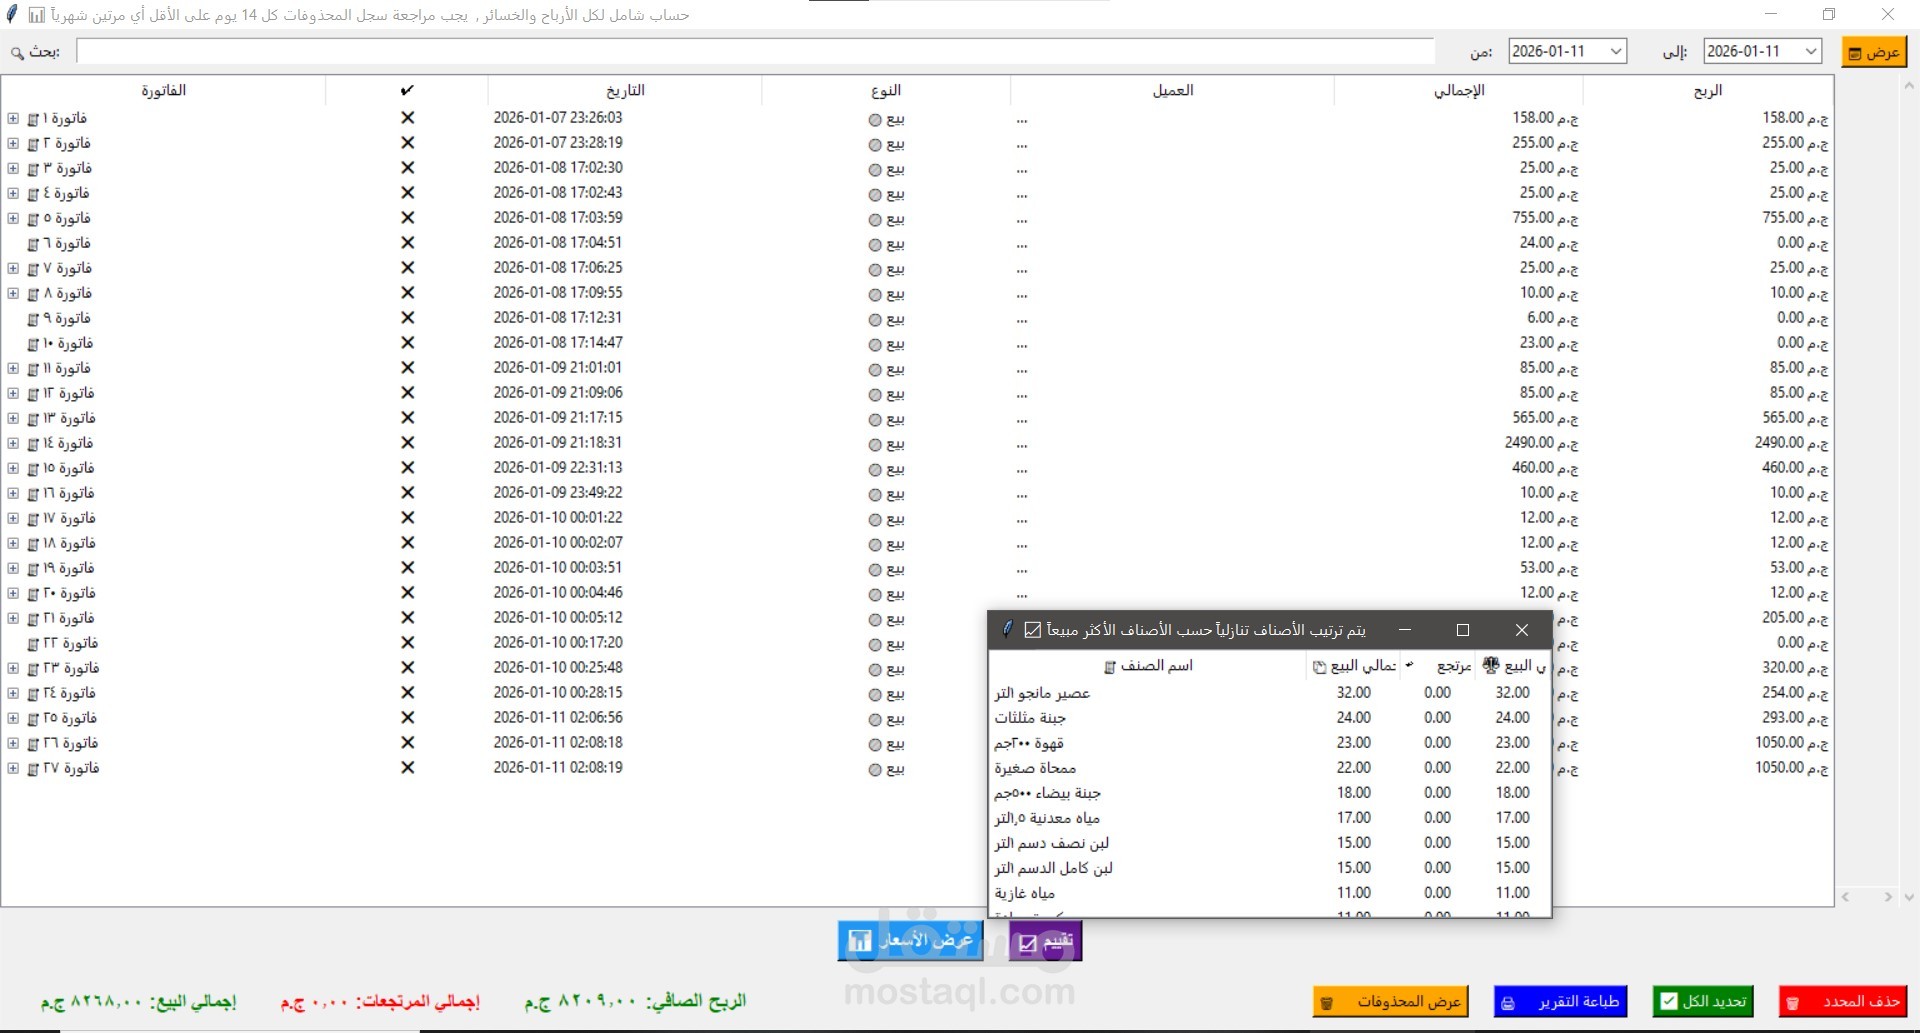Viewport: 1920px width, 1033px height.
Task: Focus the بحث search input field
Action: tap(755, 51)
